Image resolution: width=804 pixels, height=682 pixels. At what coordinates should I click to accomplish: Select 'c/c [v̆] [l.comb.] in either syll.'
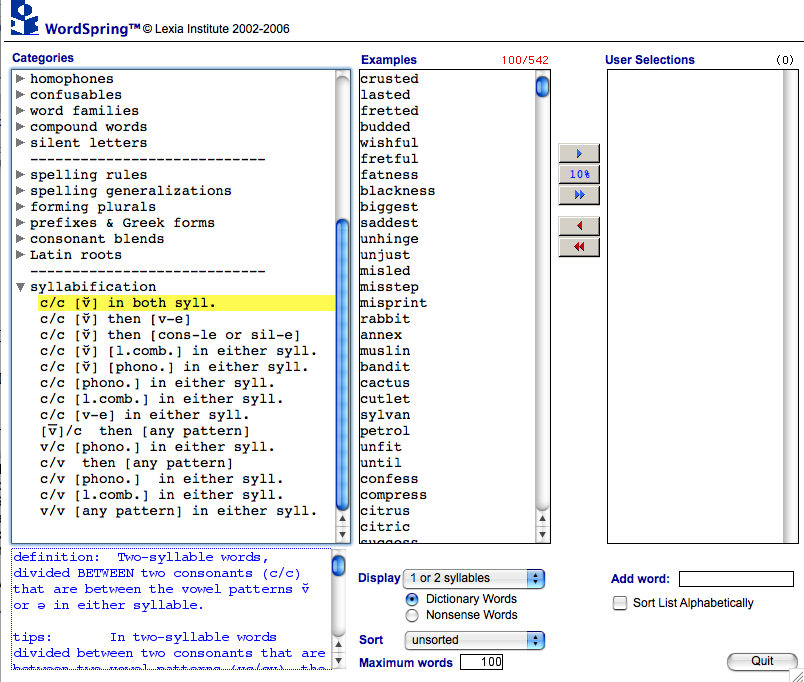click(x=178, y=351)
